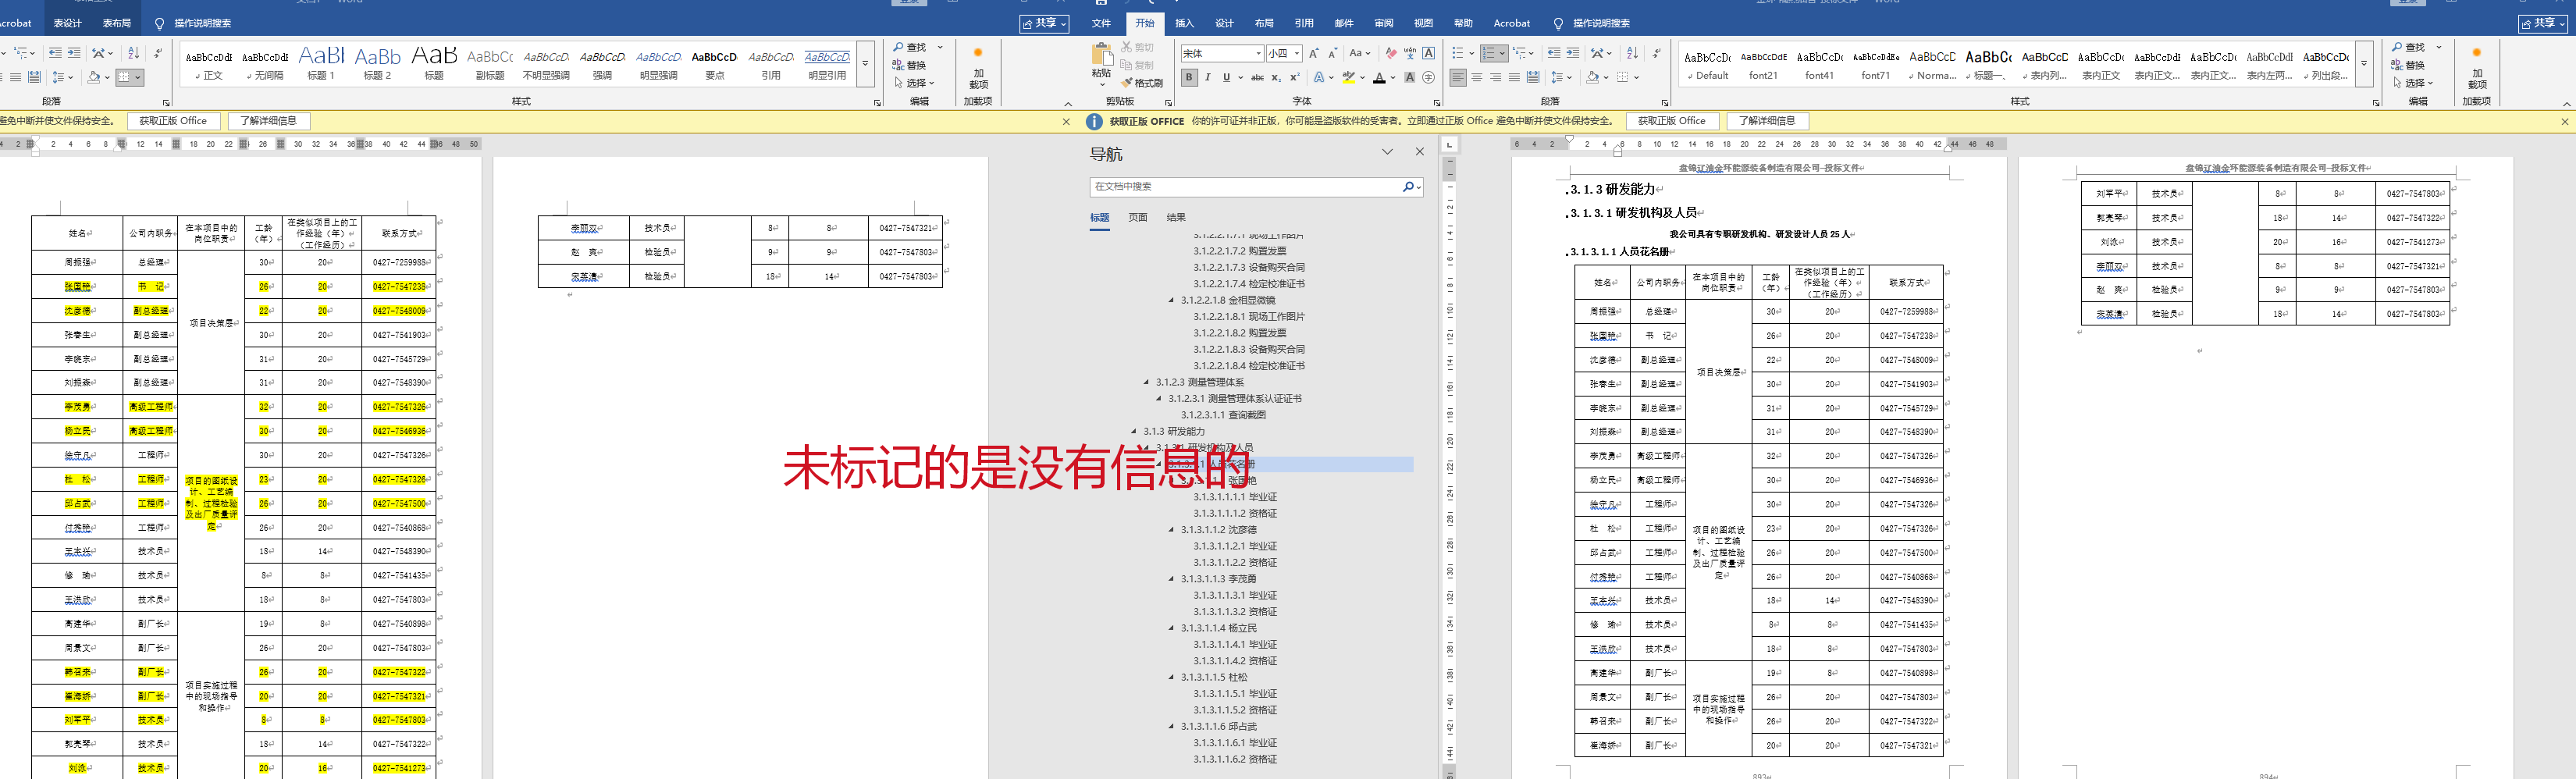Open the phonetic guide (wén) tool
This screenshot has height=779, width=2576.
point(1410,53)
